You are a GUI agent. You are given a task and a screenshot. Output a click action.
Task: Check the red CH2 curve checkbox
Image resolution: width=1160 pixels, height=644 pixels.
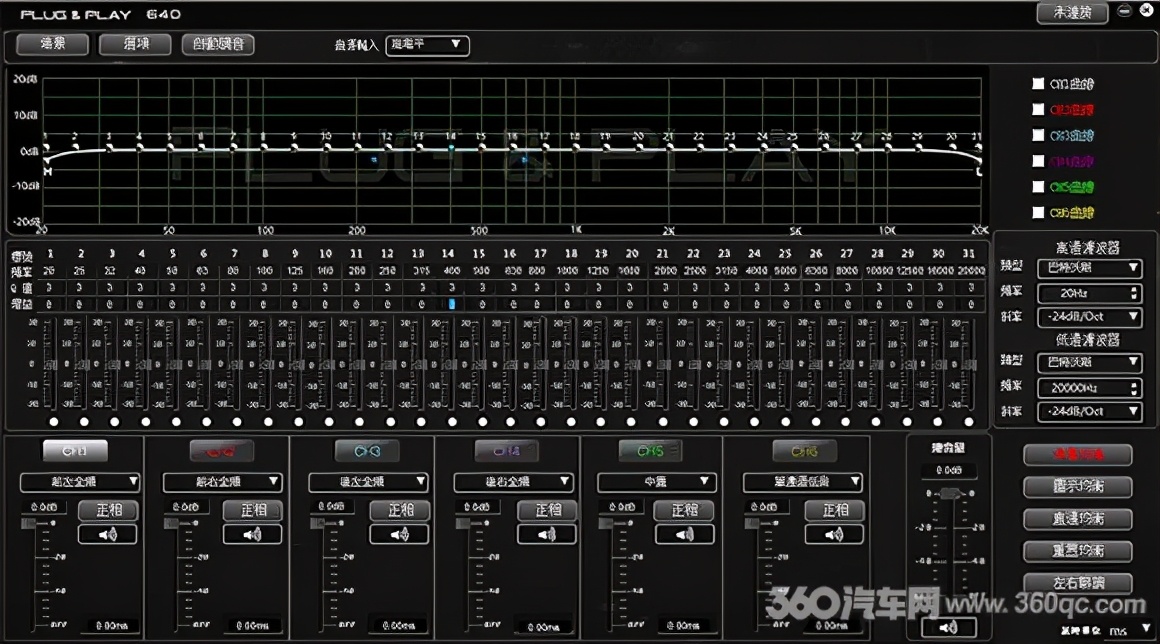click(1038, 109)
